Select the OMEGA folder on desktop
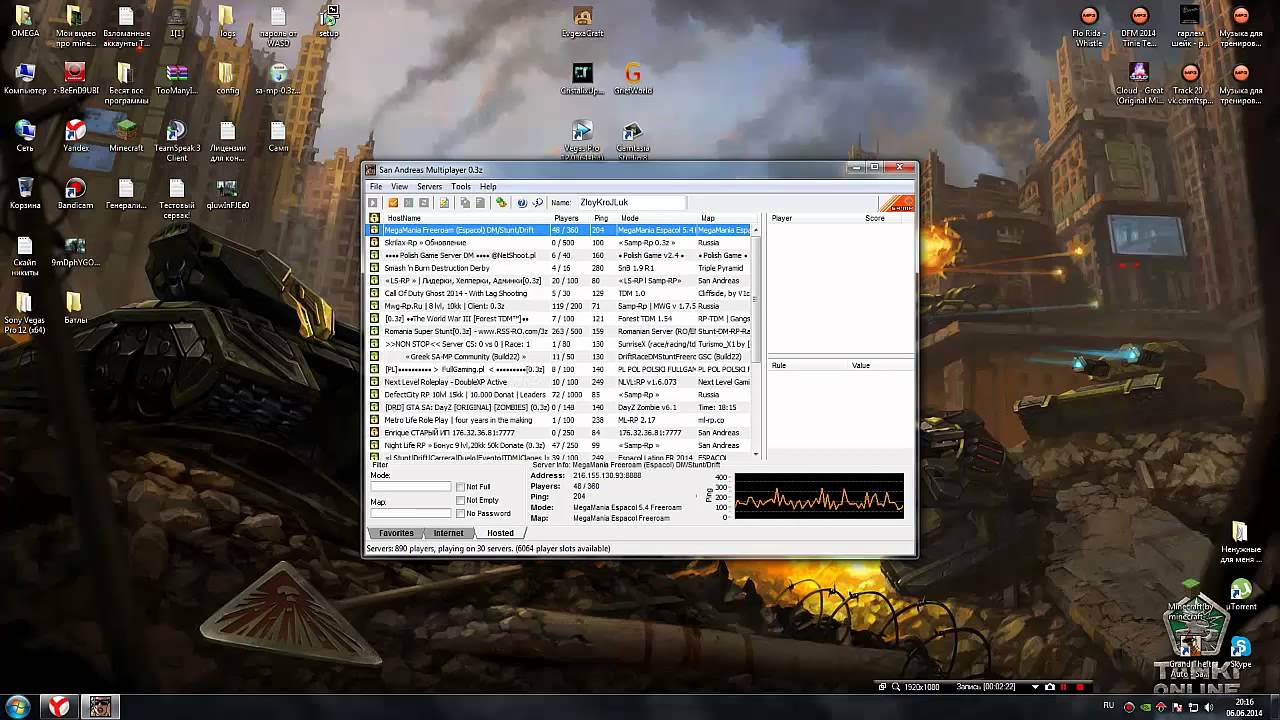Image resolution: width=1280 pixels, height=720 pixels. click(x=25, y=21)
